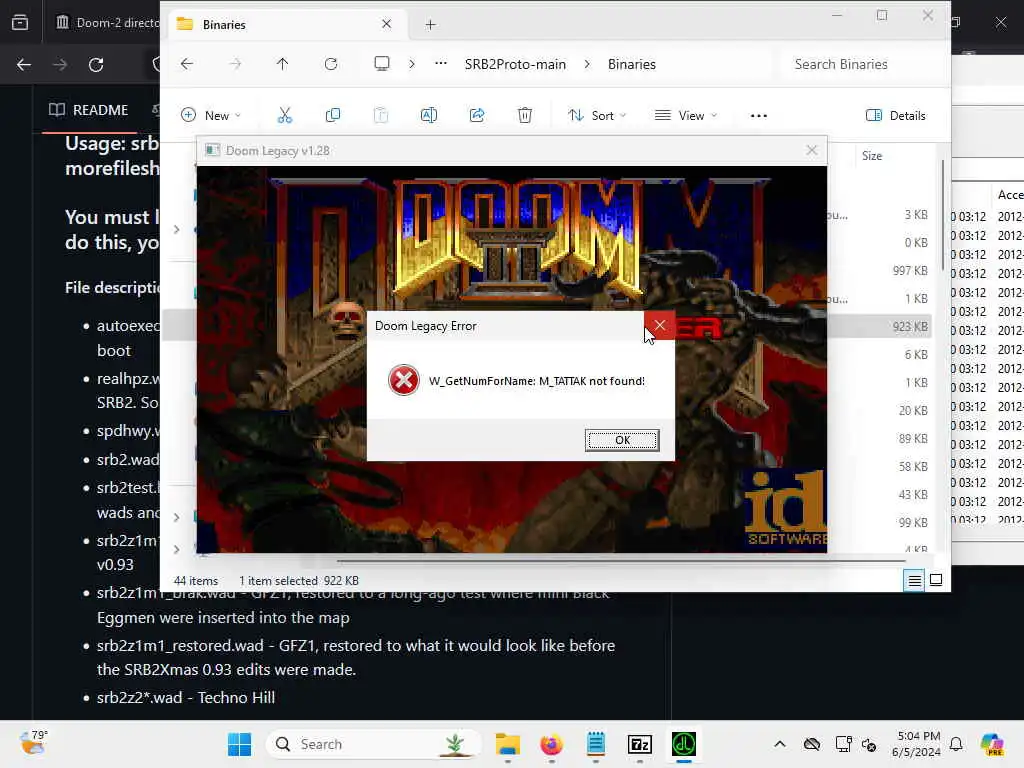
Task: Open the Notepad taskbar icon
Action: point(596,744)
